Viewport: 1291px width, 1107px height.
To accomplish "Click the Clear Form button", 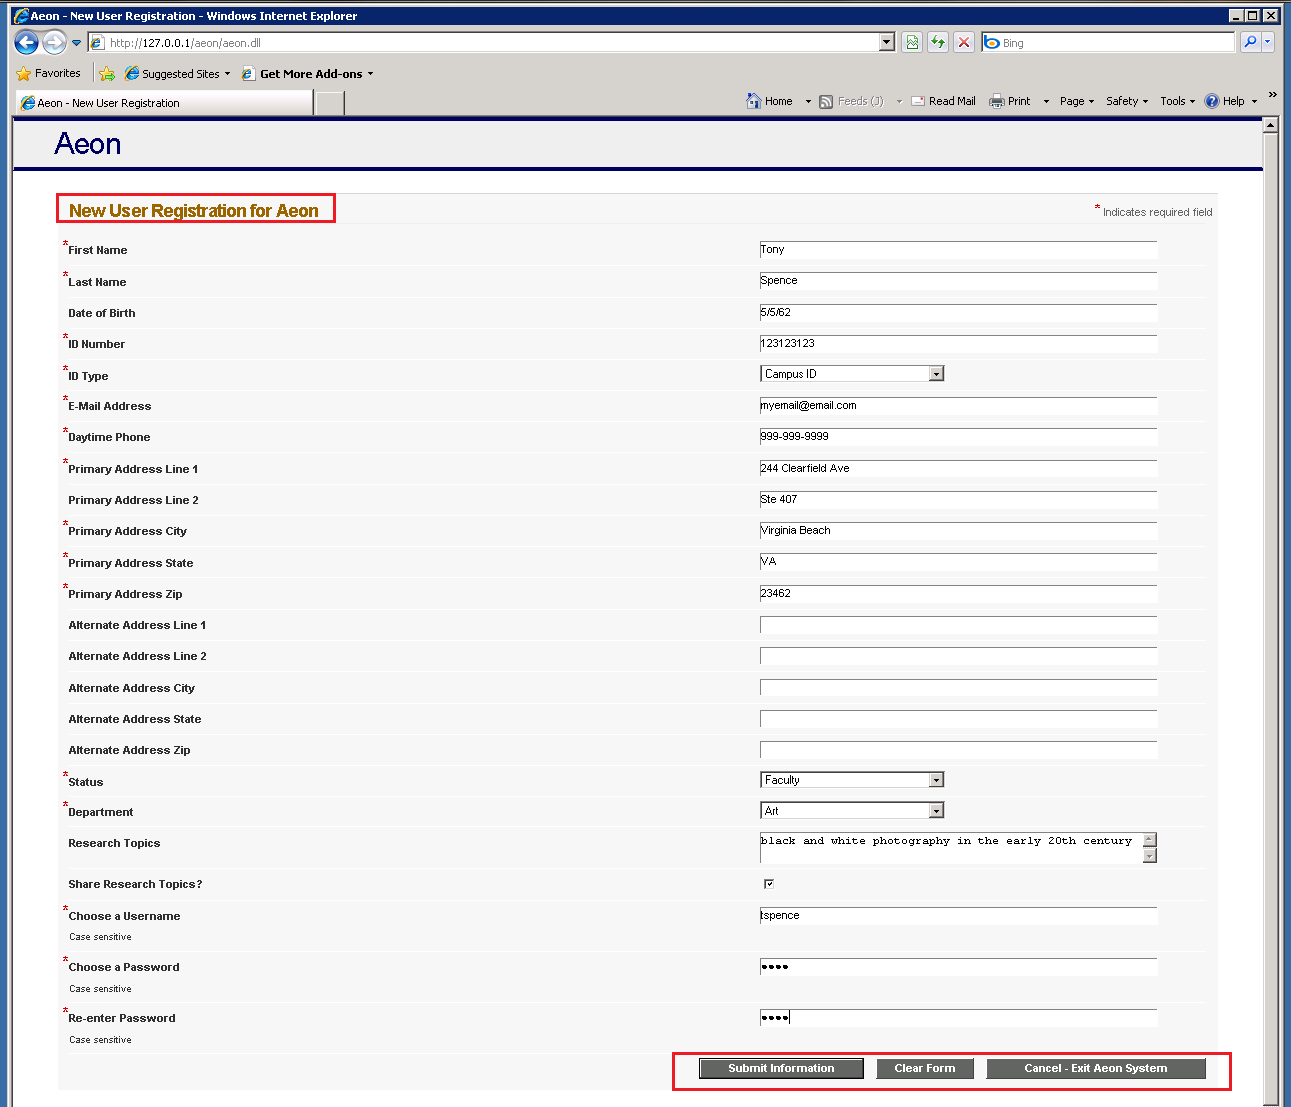I will click(x=924, y=1068).
